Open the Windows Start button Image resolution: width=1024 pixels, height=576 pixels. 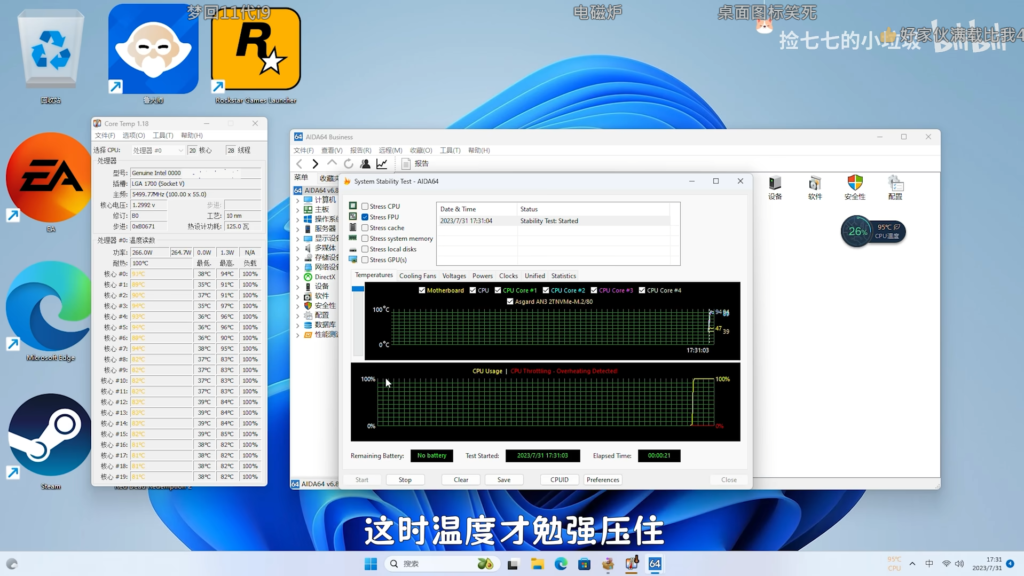370,564
